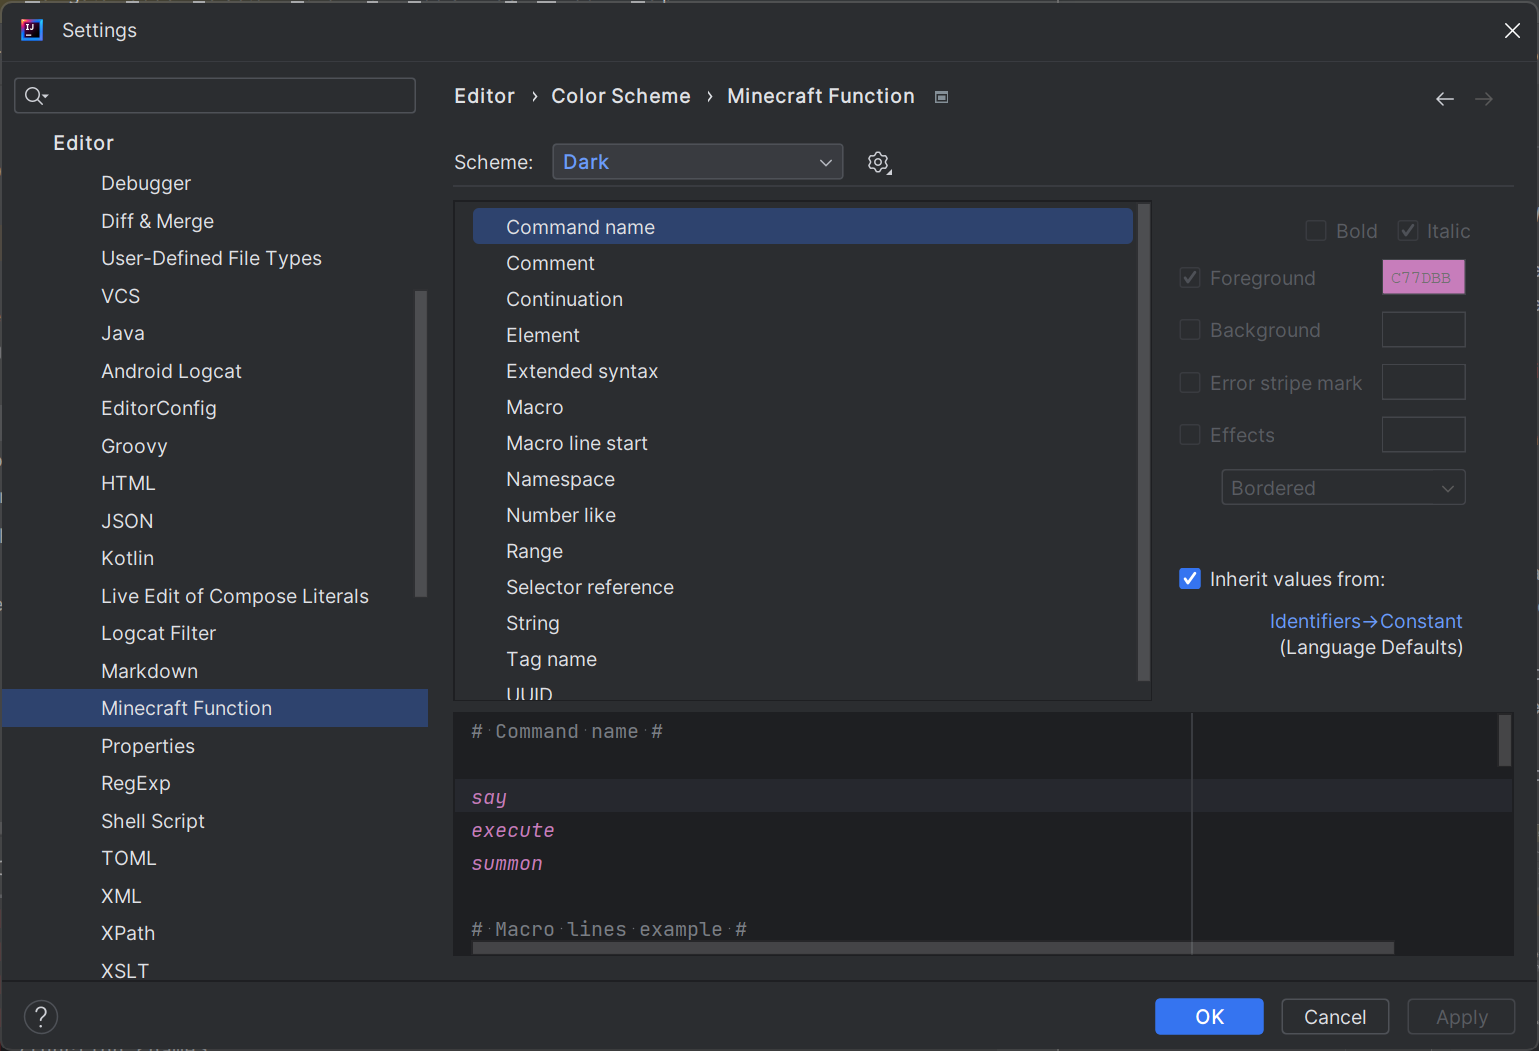Open the Identifiers→Constant link
This screenshot has height=1051, width=1539.
1366,621
